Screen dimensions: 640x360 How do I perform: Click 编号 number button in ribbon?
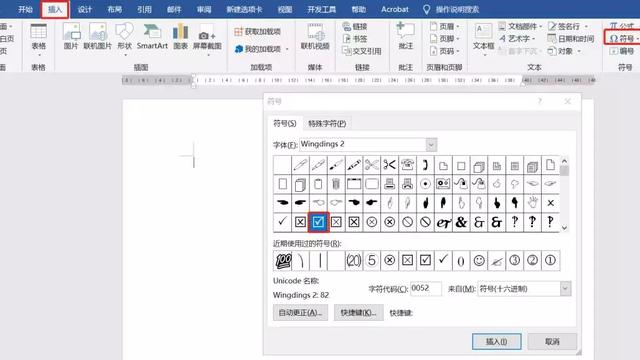coord(622,51)
